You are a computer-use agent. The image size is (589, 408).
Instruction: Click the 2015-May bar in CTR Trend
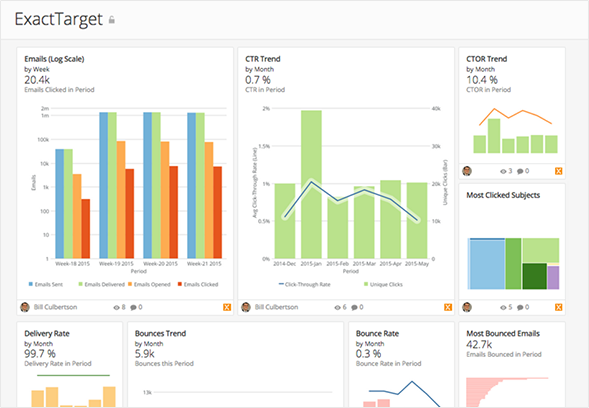pyautogui.click(x=417, y=221)
